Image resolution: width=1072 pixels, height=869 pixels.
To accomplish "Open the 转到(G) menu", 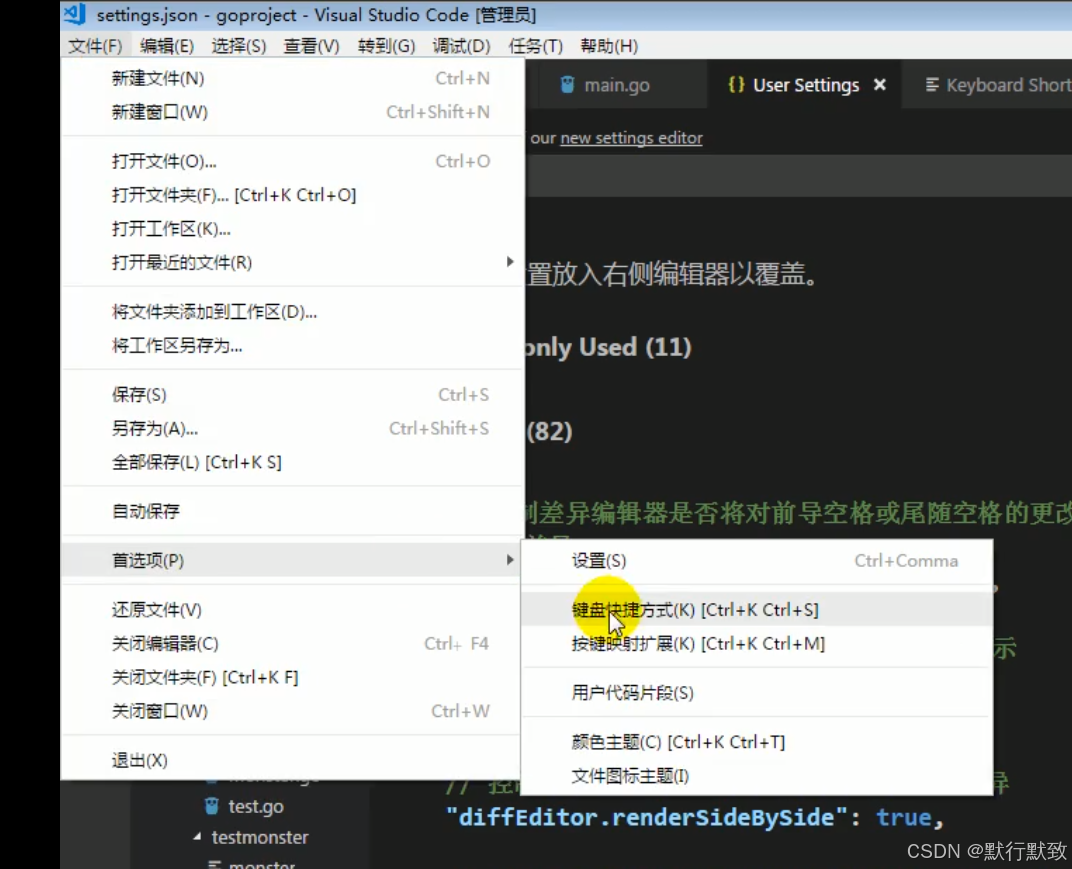I will (386, 46).
